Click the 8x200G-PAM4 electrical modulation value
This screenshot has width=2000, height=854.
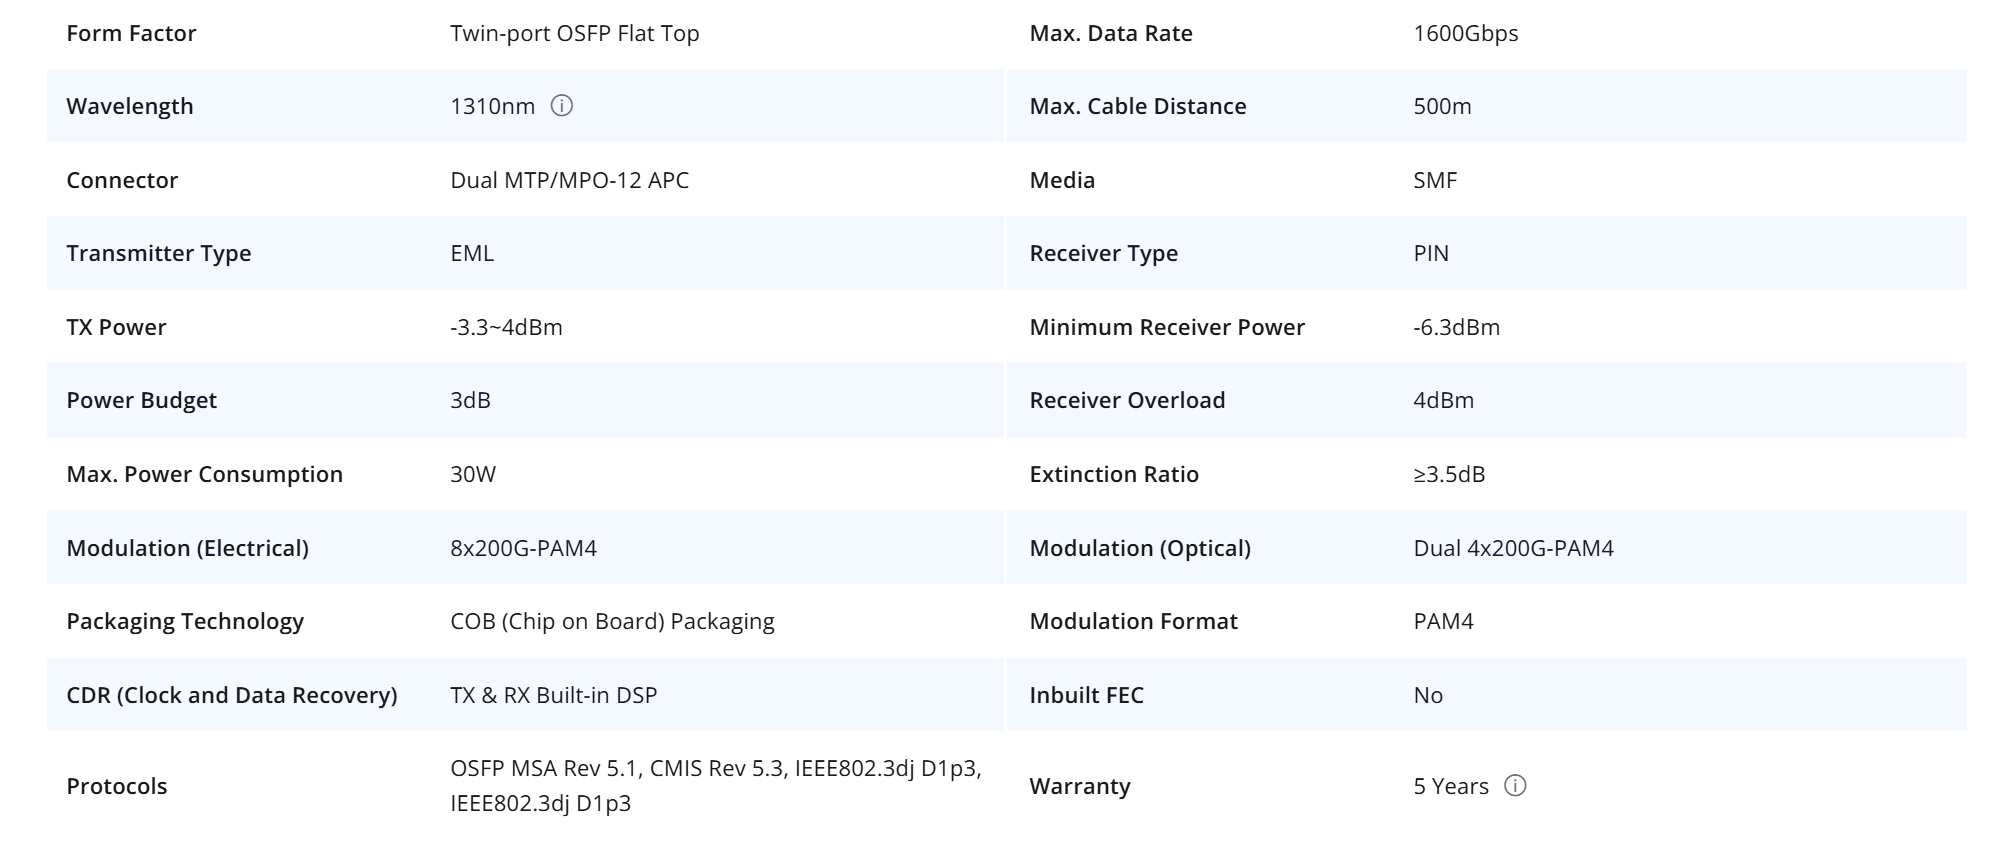coord(523,548)
